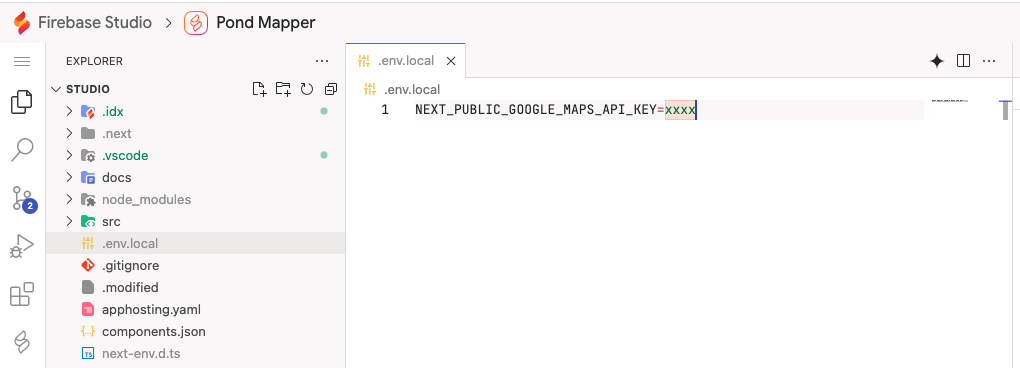The width and height of the screenshot is (1020, 368).
Task: Click the Pond Mapper app icon
Action: (x=196, y=23)
